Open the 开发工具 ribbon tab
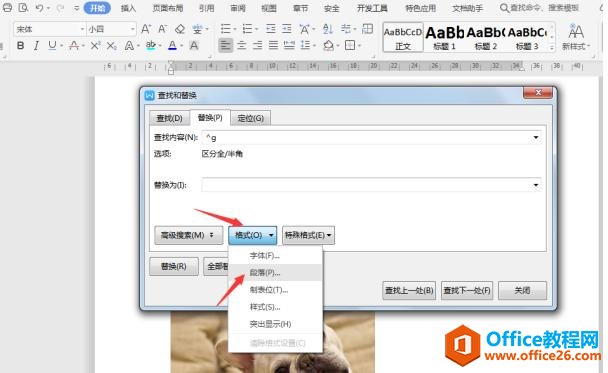Viewport: 608px width, 373px height. [372, 8]
